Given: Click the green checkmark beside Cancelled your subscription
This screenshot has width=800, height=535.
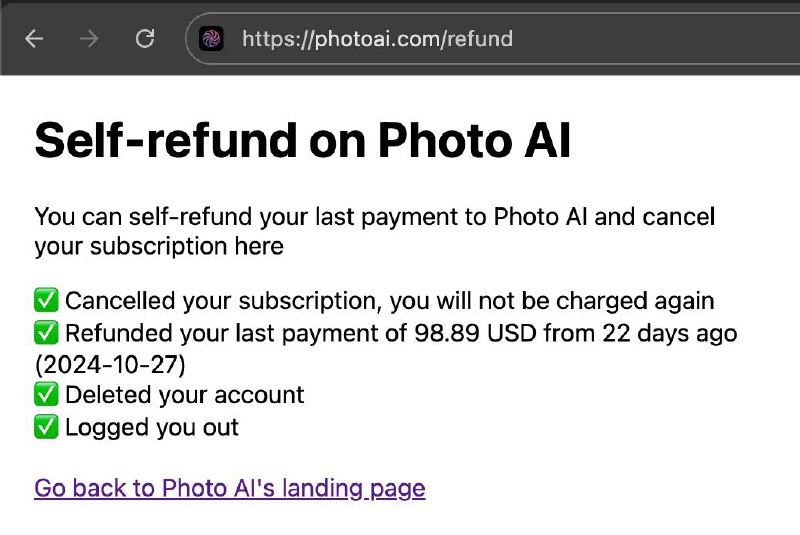Looking at the screenshot, I should click(x=46, y=300).
